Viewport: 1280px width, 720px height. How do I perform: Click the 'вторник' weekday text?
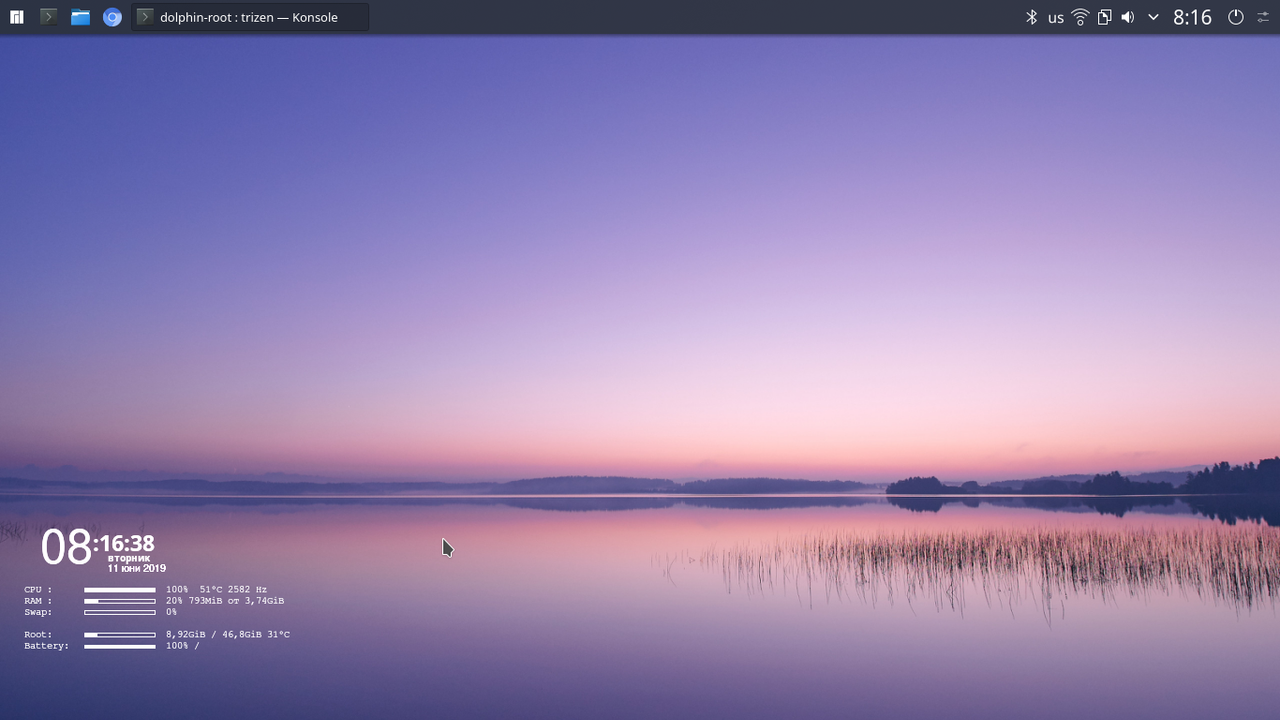point(129,558)
